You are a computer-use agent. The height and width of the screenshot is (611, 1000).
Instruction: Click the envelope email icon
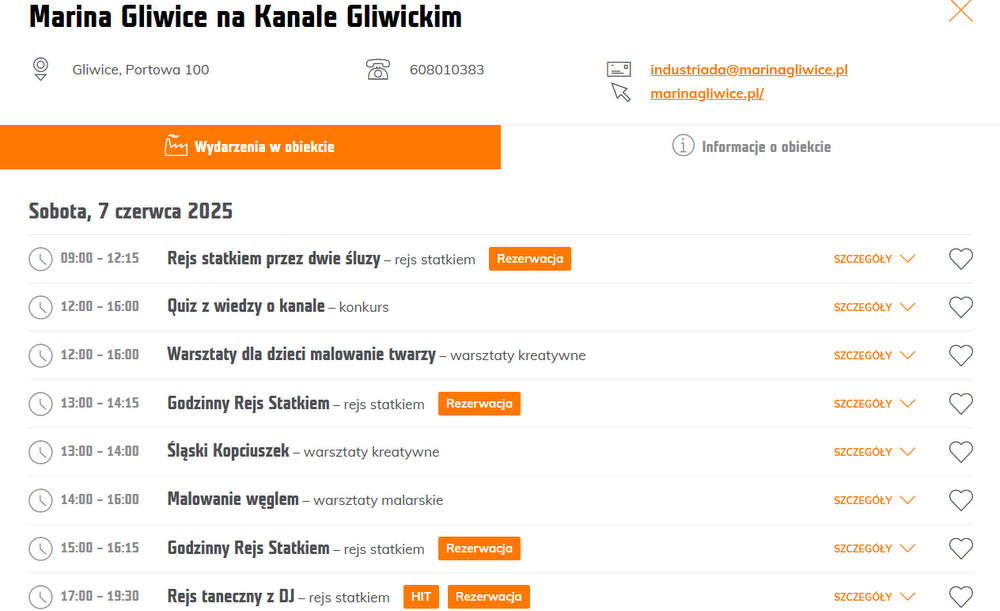pos(619,69)
